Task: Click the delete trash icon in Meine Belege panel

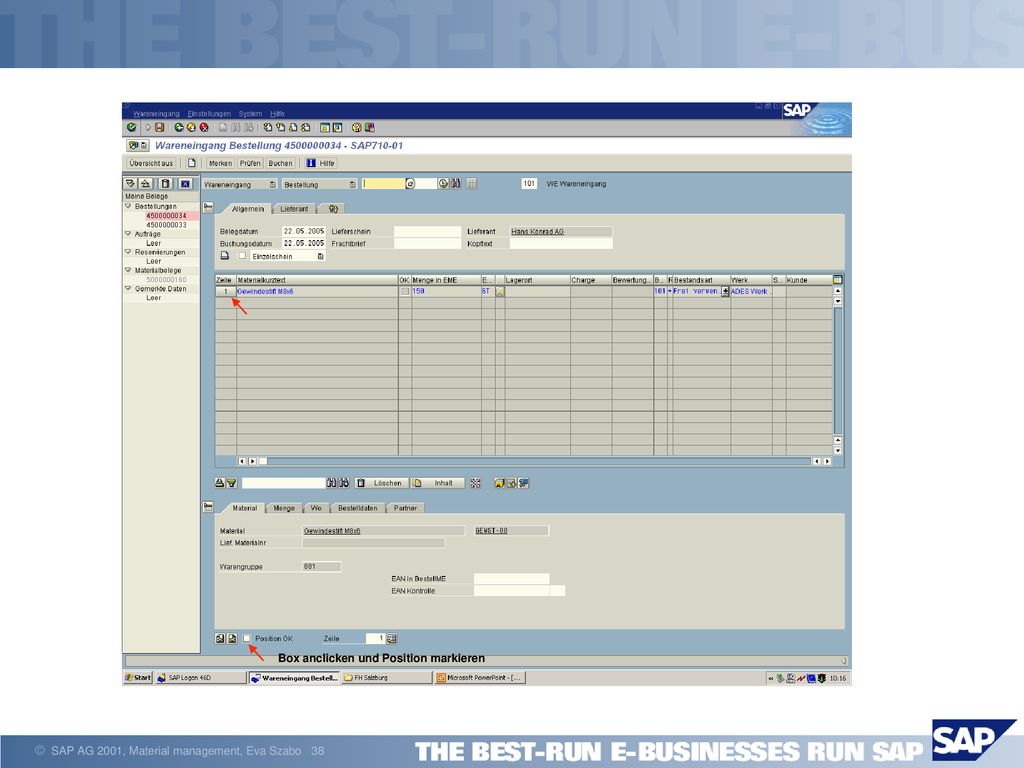Action: pos(165,184)
